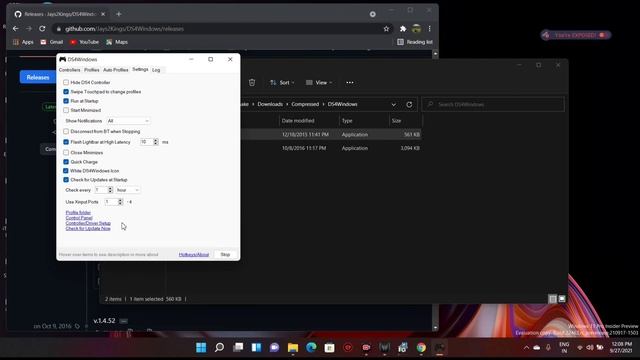Turn off the Quick Charge checkbox

pos(66,162)
